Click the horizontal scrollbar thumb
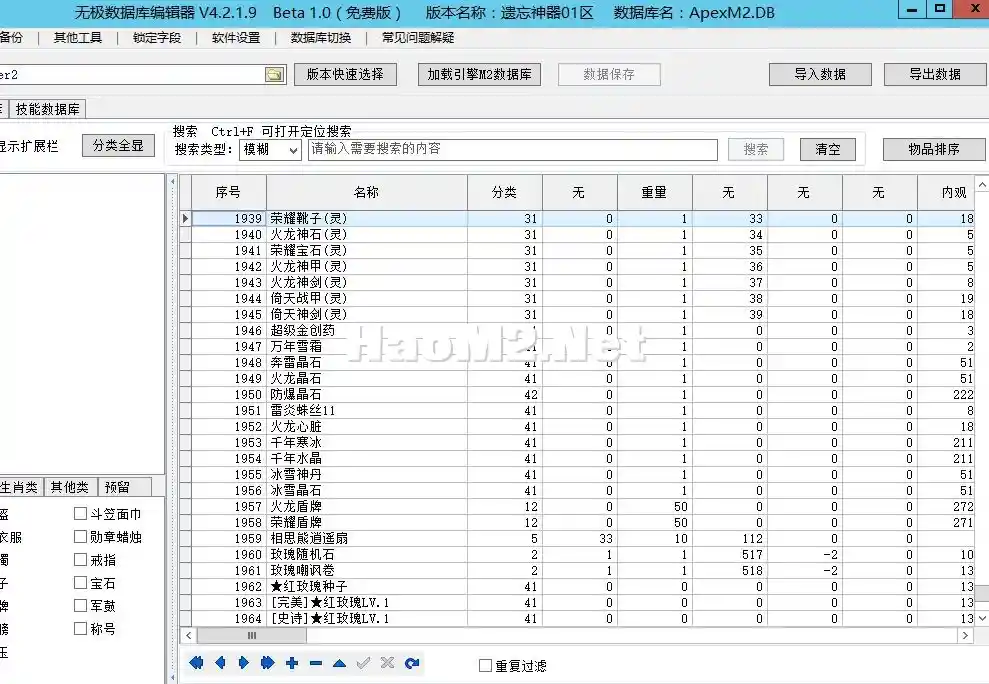 252,635
